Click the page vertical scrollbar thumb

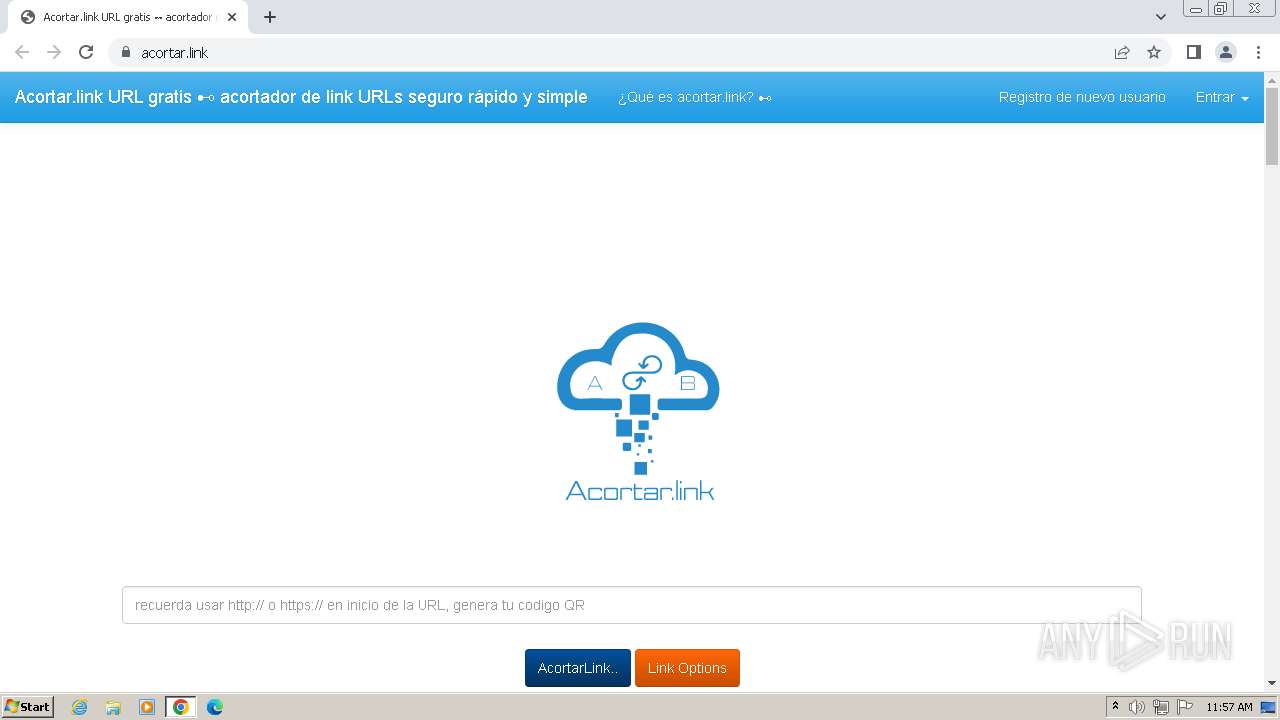1272,125
